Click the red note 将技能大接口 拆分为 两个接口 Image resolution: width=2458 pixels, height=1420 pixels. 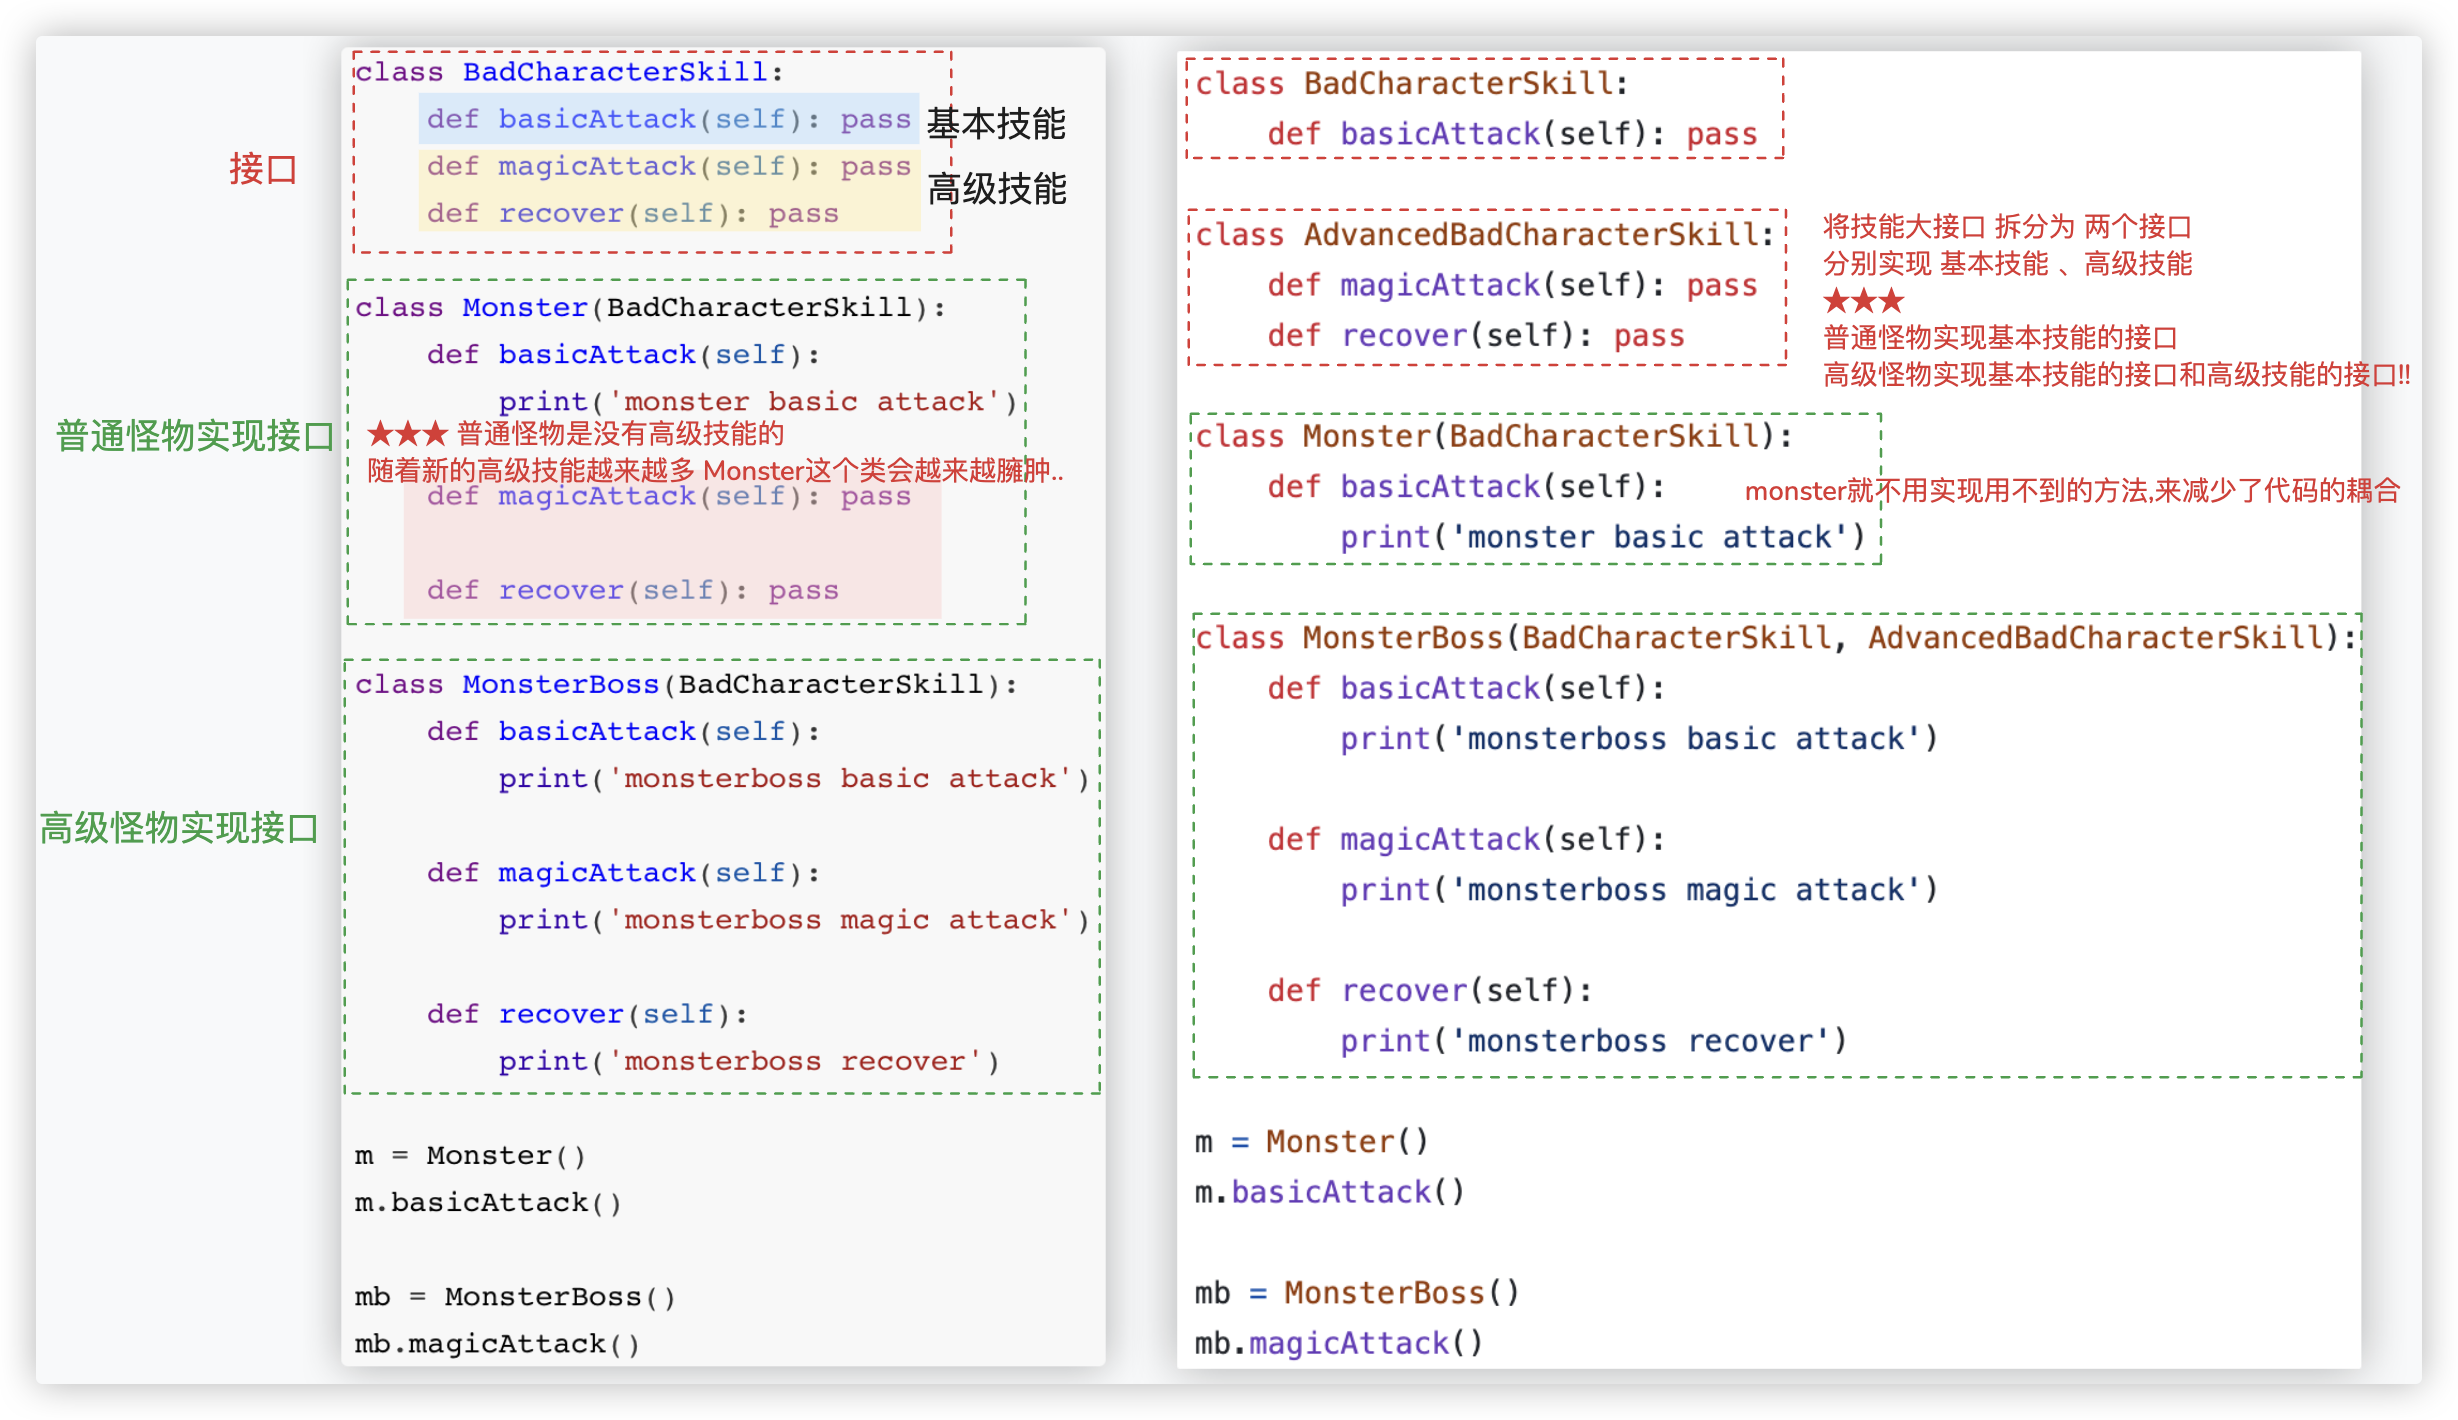(x=2006, y=227)
